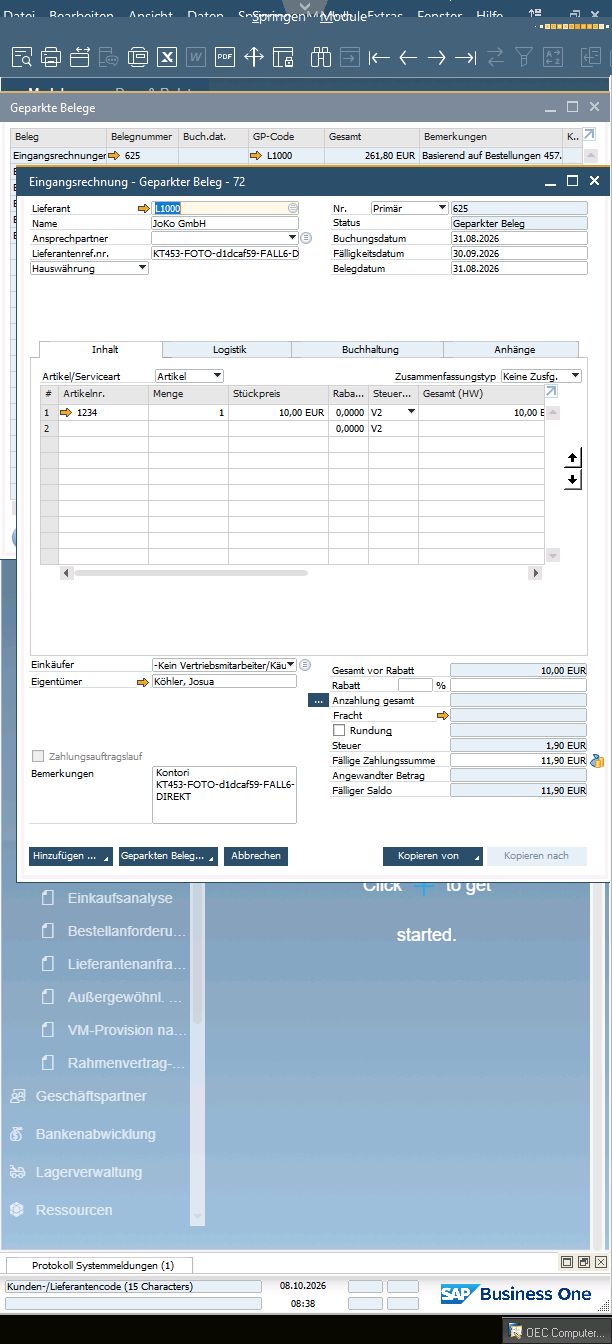Open the Module menu
This screenshot has height=1344, width=612.
point(343,17)
